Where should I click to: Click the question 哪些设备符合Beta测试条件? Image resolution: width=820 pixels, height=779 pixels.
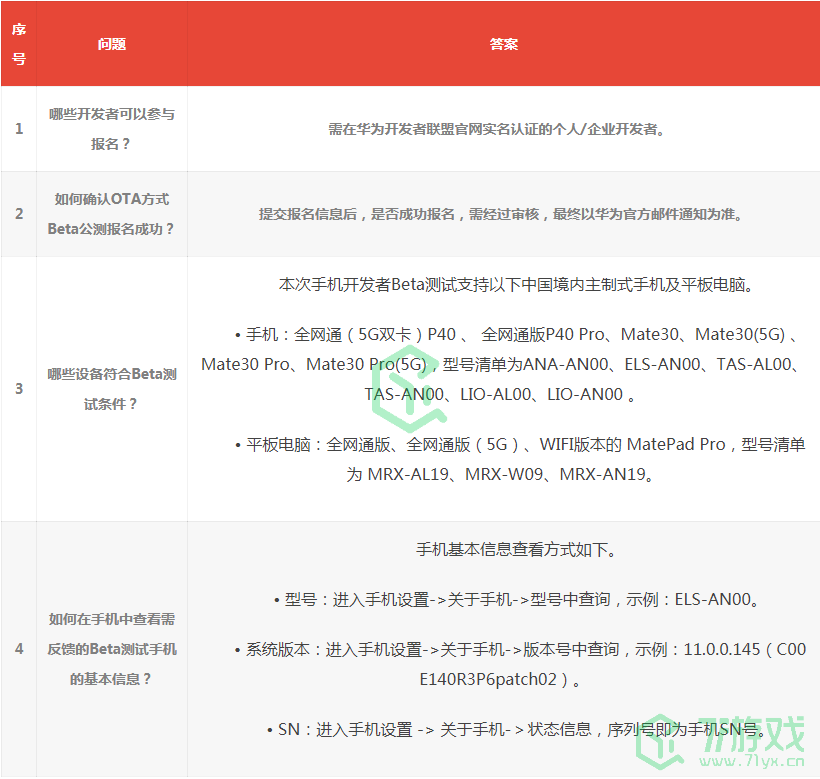pyautogui.click(x=112, y=389)
